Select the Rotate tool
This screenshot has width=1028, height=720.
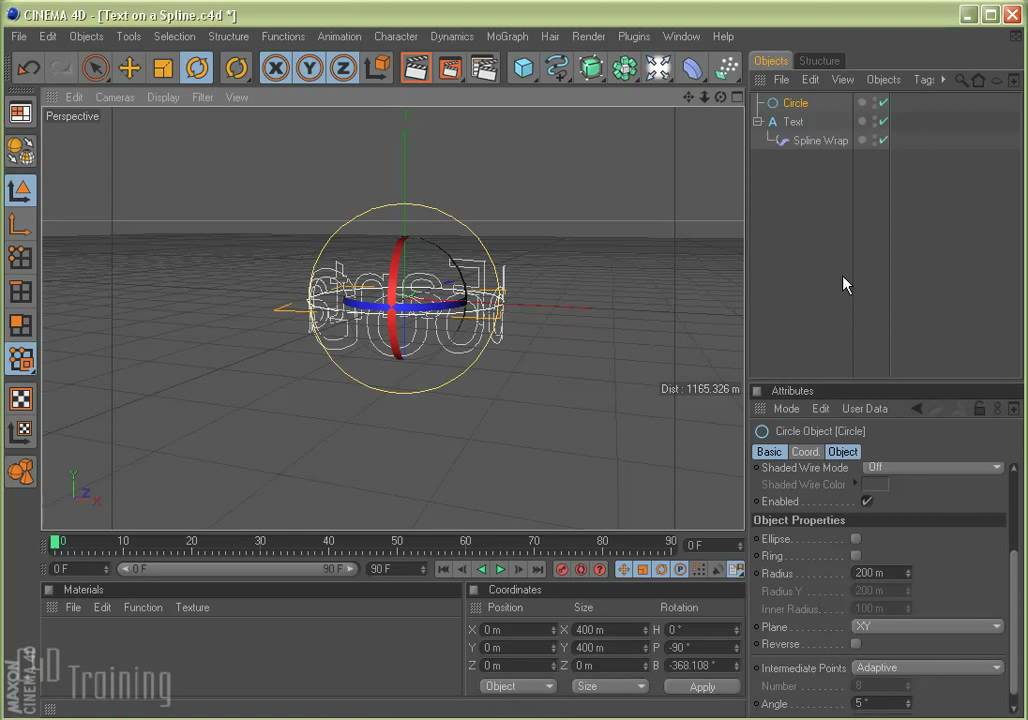click(x=197, y=68)
